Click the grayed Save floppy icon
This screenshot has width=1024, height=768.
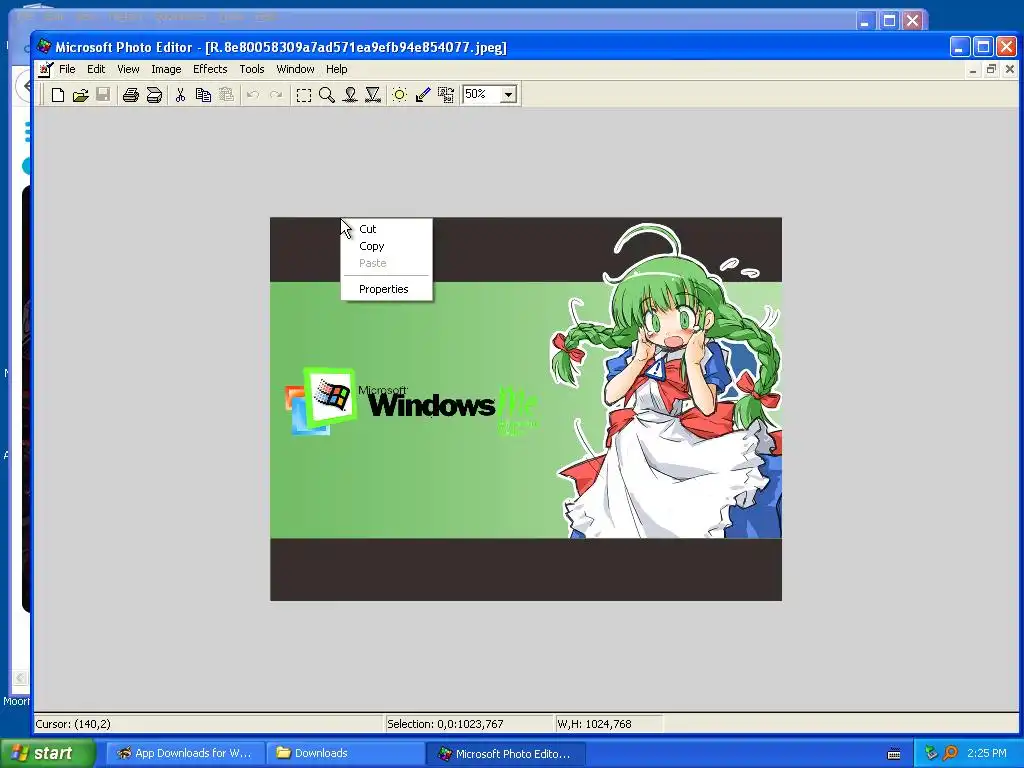coord(103,95)
